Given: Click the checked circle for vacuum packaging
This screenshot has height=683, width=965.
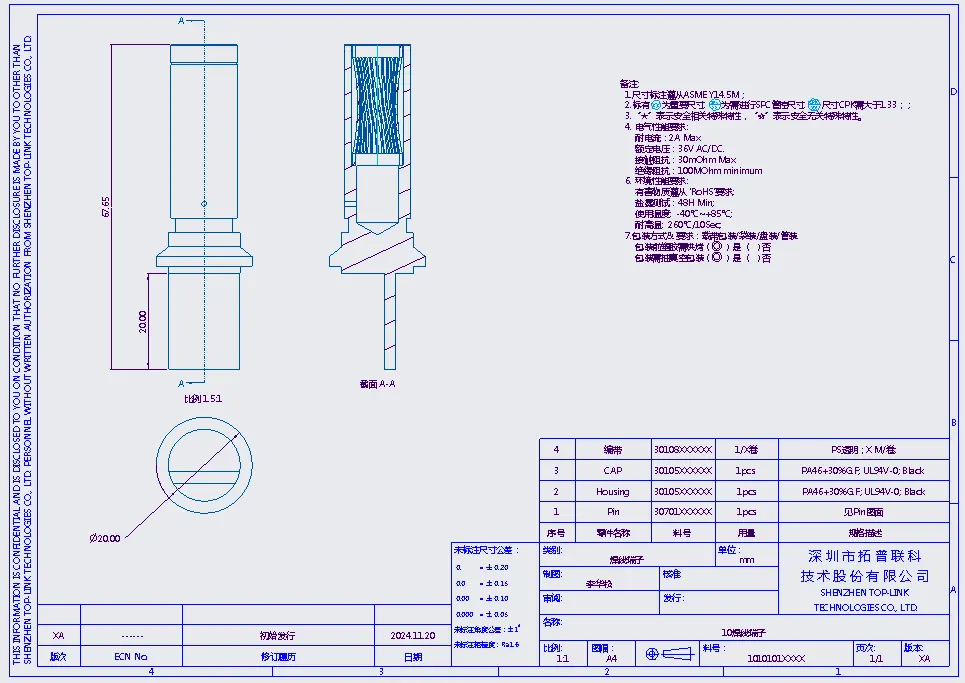Looking at the screenshot, I should point(717,258).
